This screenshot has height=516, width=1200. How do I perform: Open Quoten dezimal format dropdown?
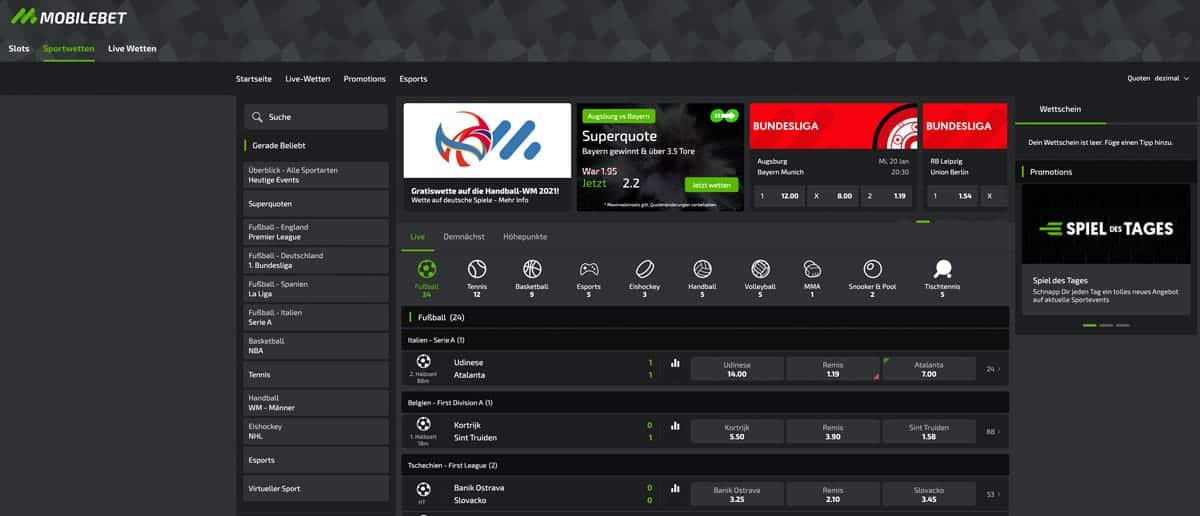point(1158,78)
